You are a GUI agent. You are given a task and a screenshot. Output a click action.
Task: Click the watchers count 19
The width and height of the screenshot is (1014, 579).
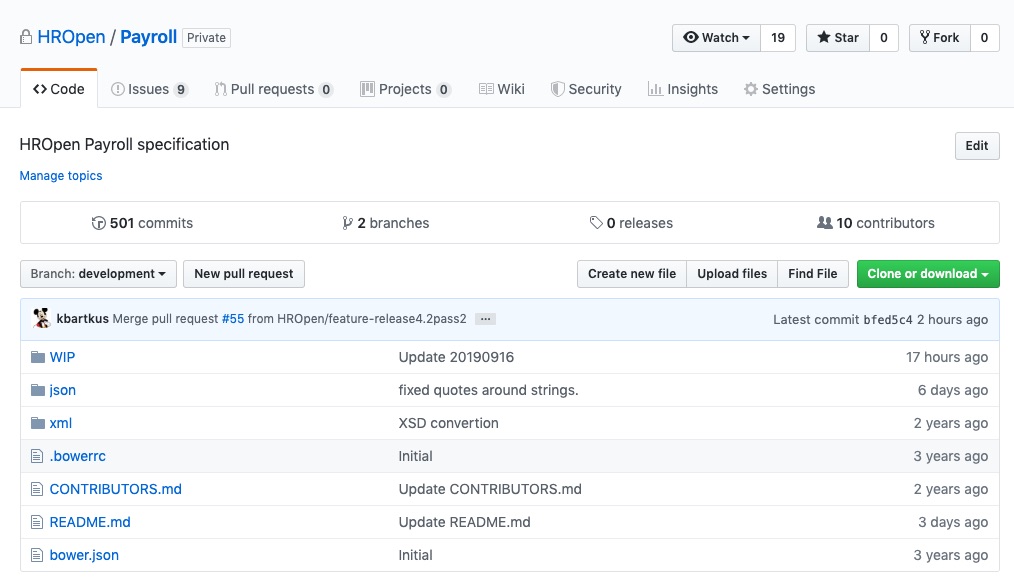click(778, 38)
